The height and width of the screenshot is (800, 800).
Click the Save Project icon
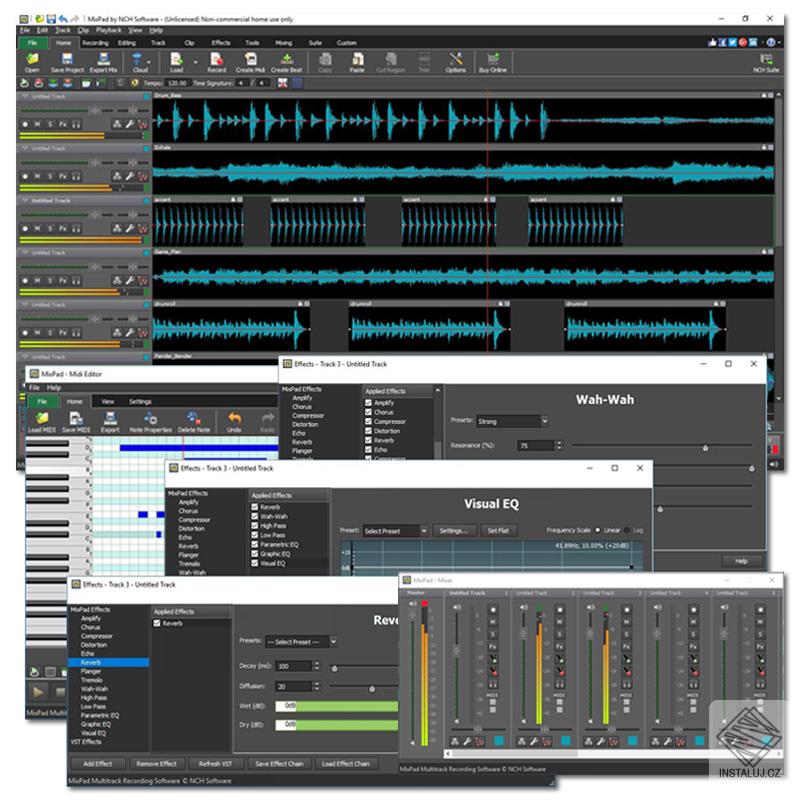pyautogui.click(x=67, y=60)
